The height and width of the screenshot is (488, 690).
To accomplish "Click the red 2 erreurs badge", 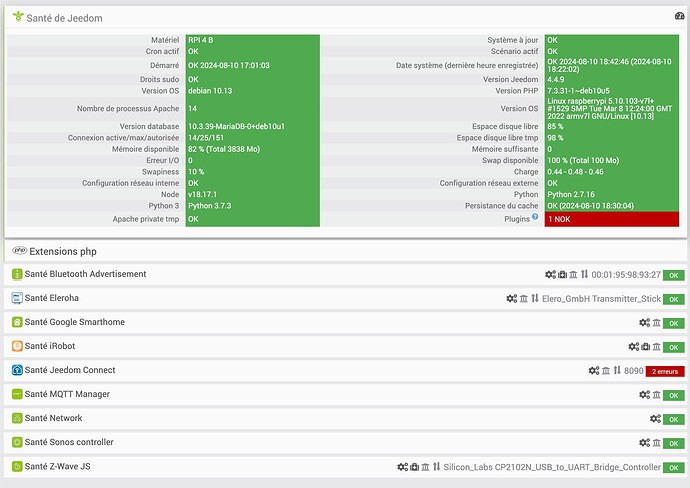I will click(x=665, y=371).
